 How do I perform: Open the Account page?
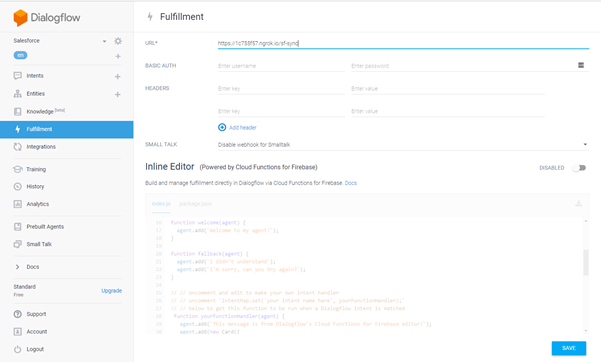pyautogui.click(x=37, y=332)
